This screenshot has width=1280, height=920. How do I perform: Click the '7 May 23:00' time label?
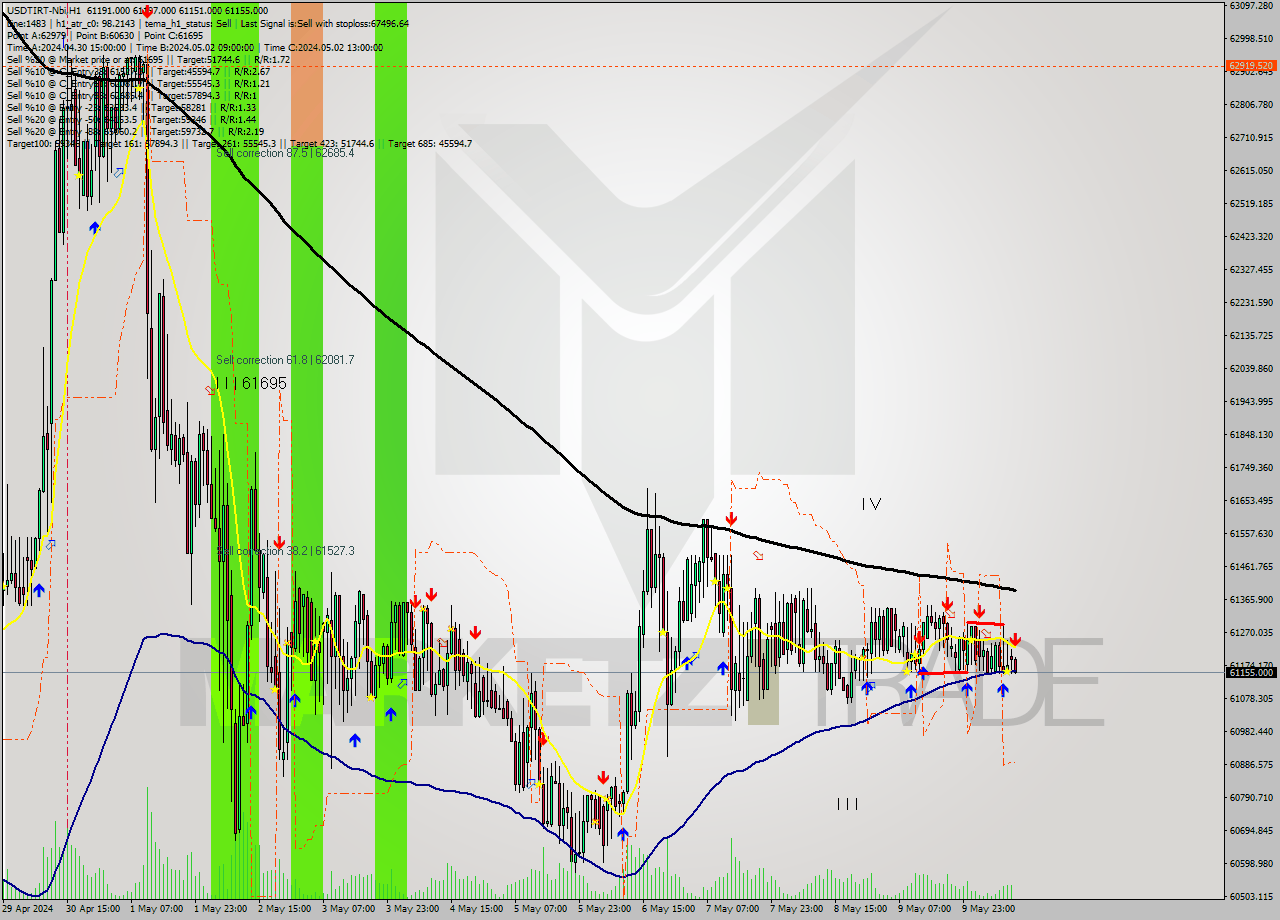(796, 909)
